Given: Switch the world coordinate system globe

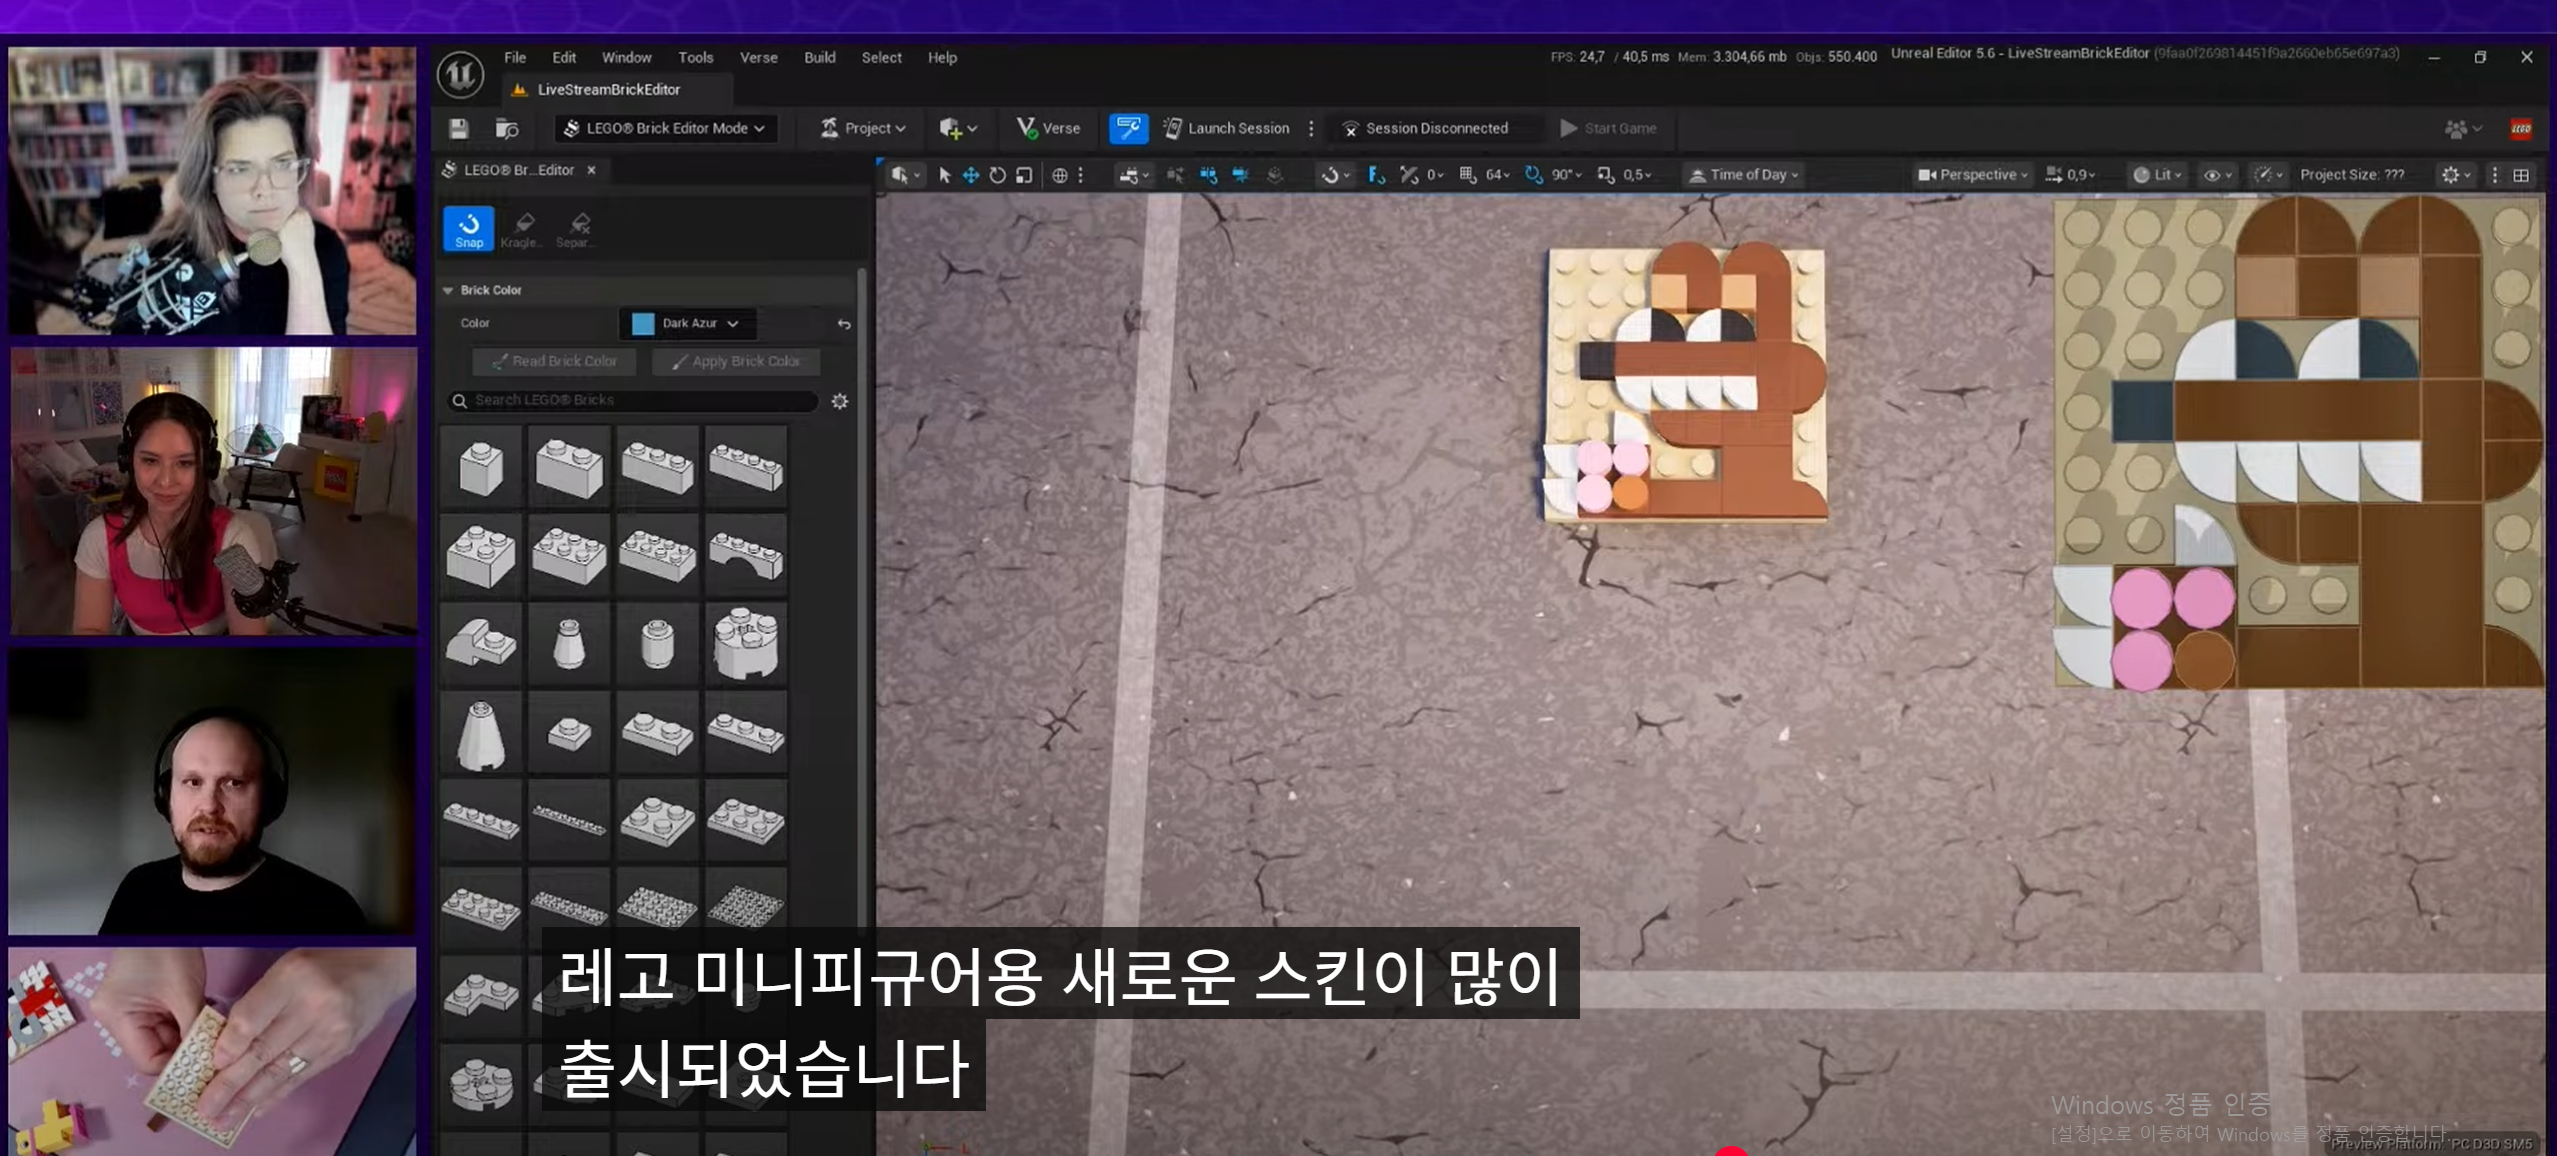Looking at the screenshot, I should click(1059, 175).
